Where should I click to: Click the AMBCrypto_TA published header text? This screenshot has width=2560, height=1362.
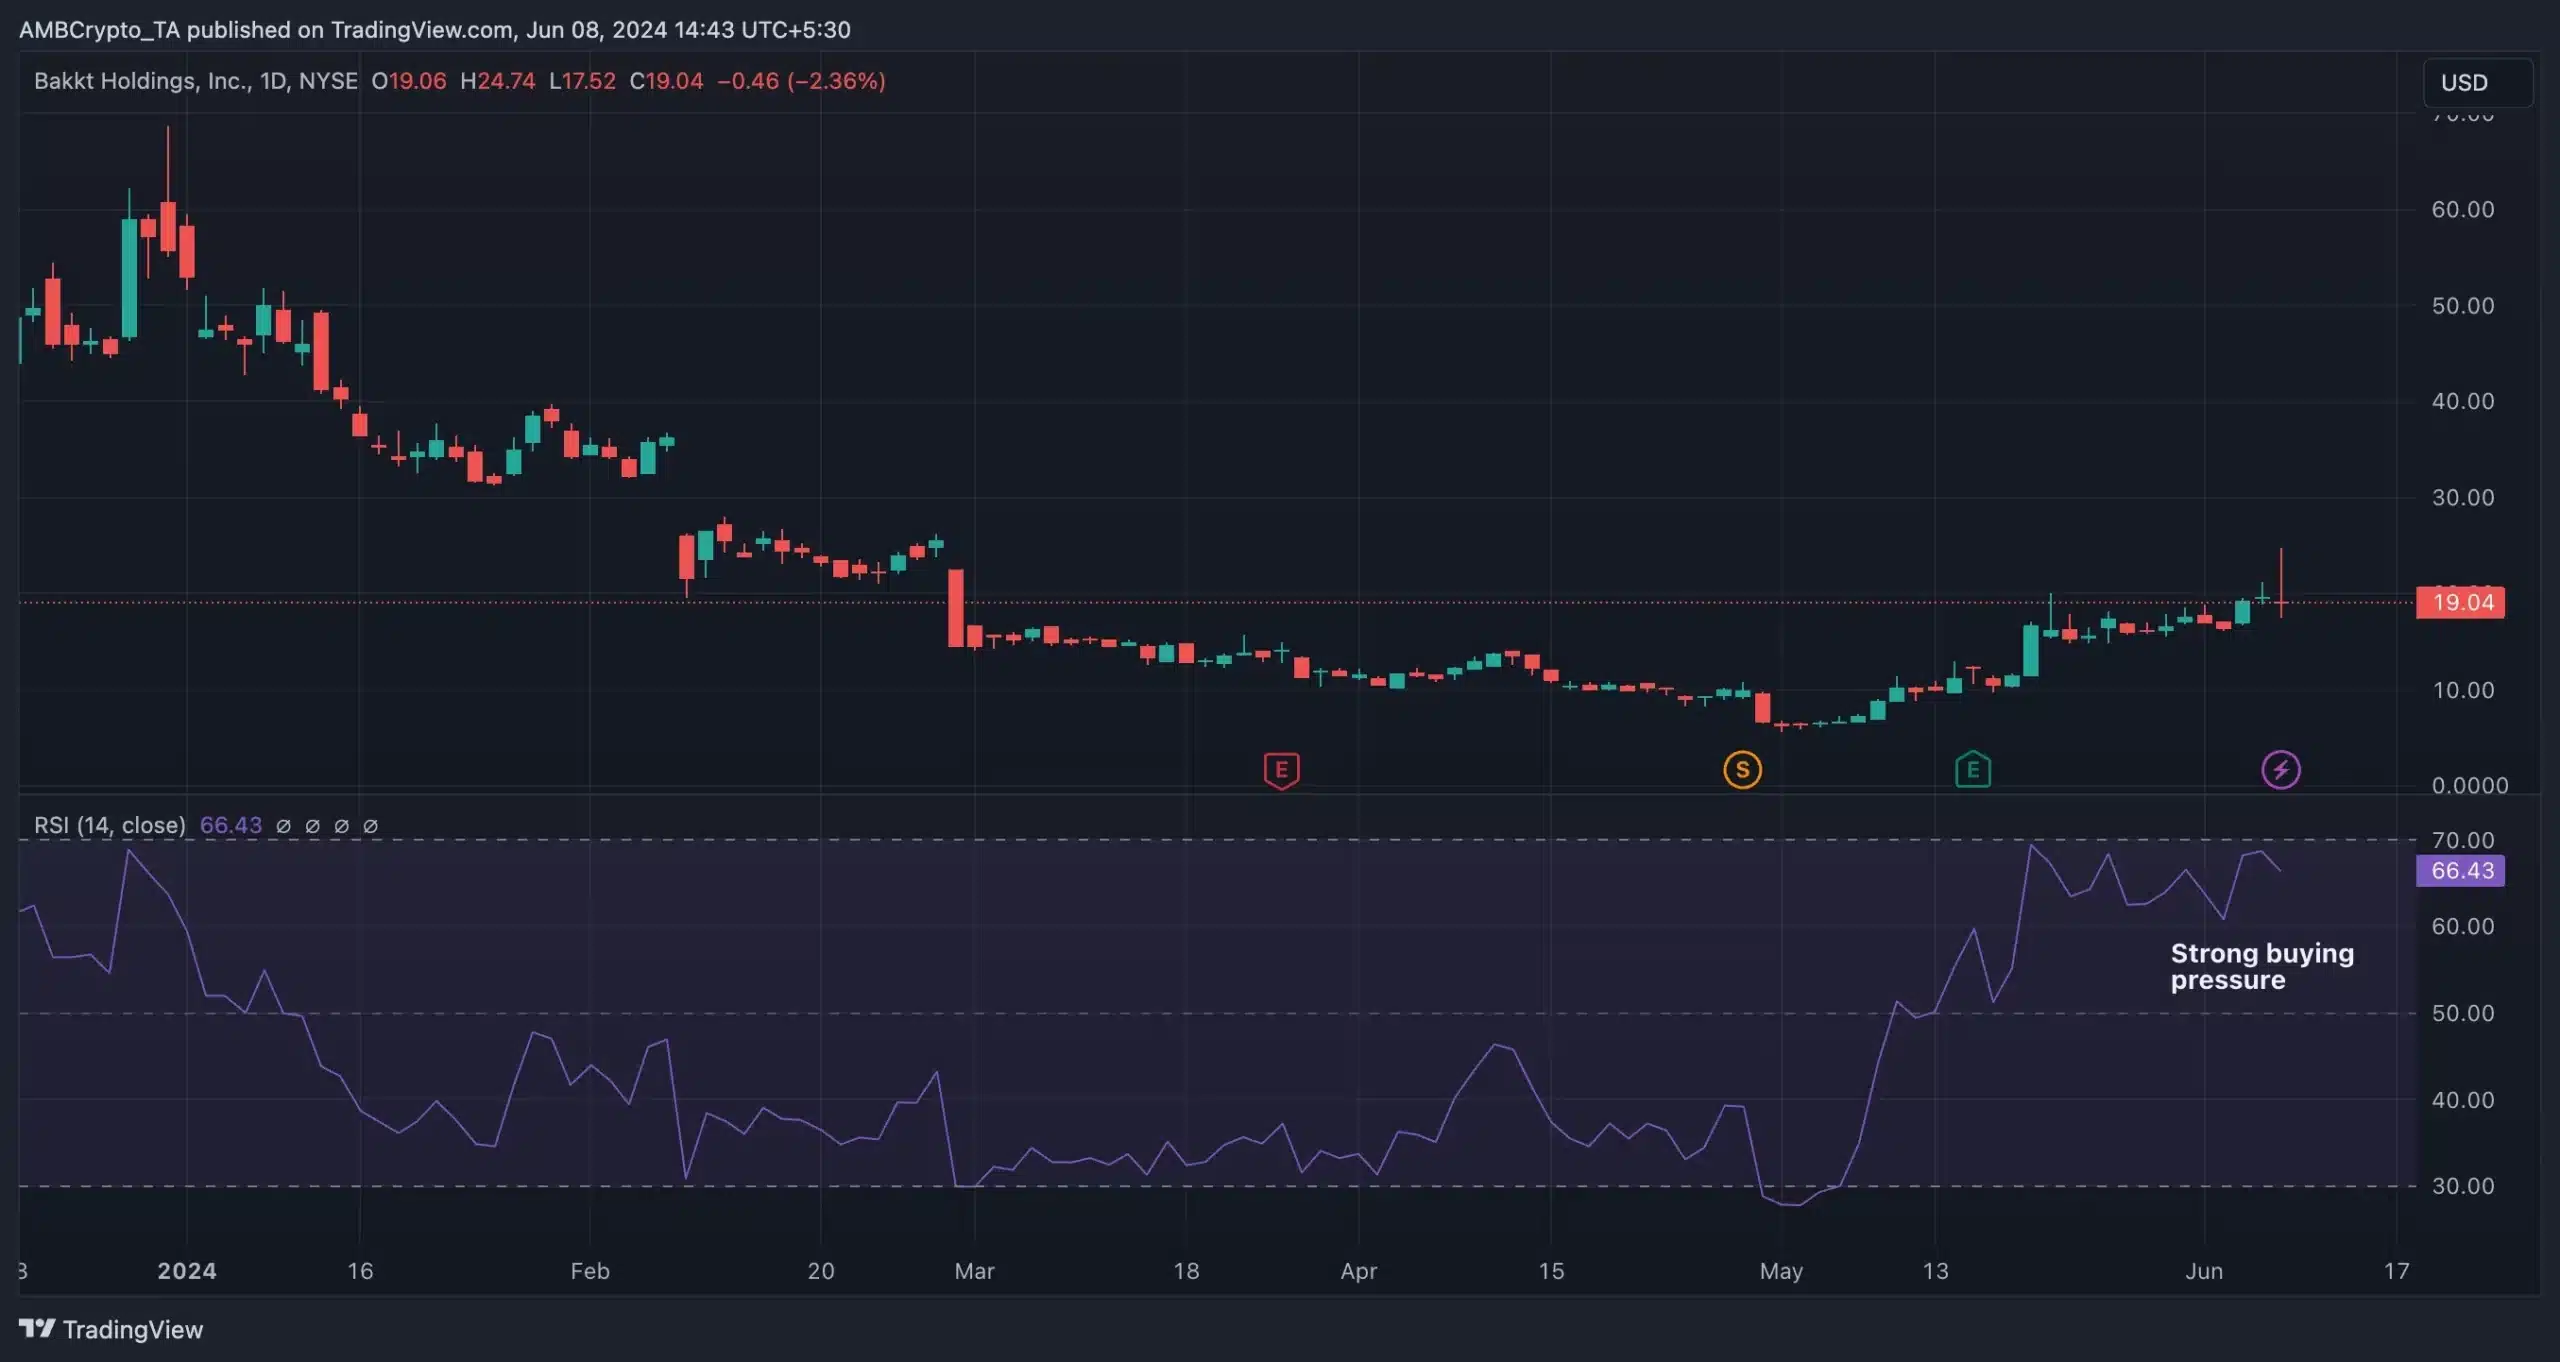(x=435, y=30)
